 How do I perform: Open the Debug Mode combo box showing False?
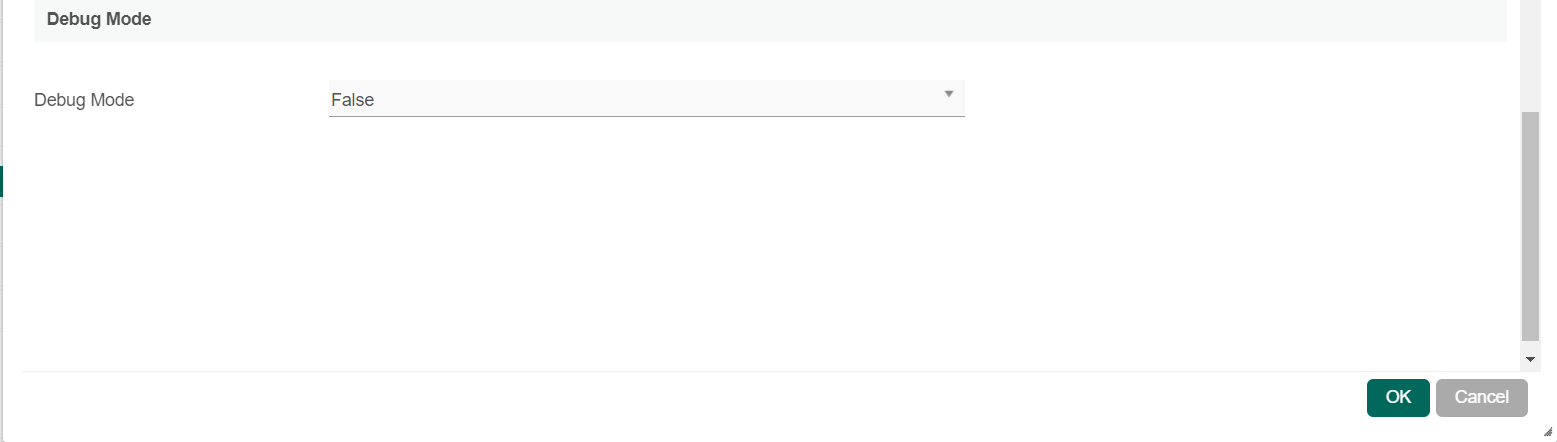click(x=646, y=99)
